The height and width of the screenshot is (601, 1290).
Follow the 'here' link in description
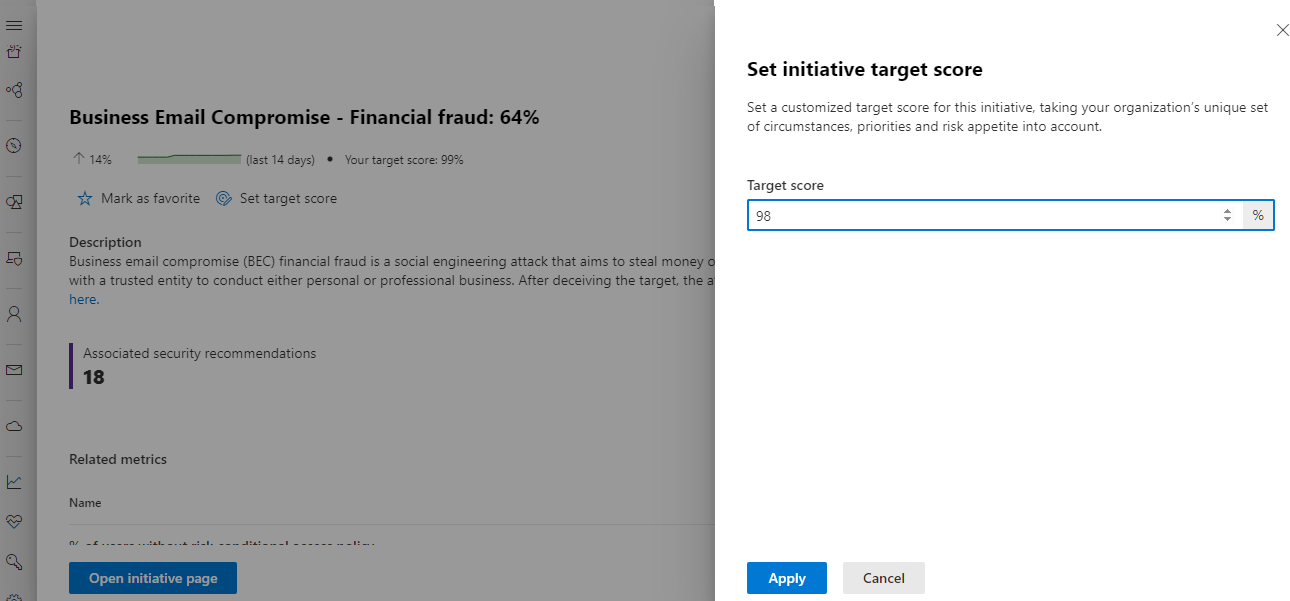[83, 299]
